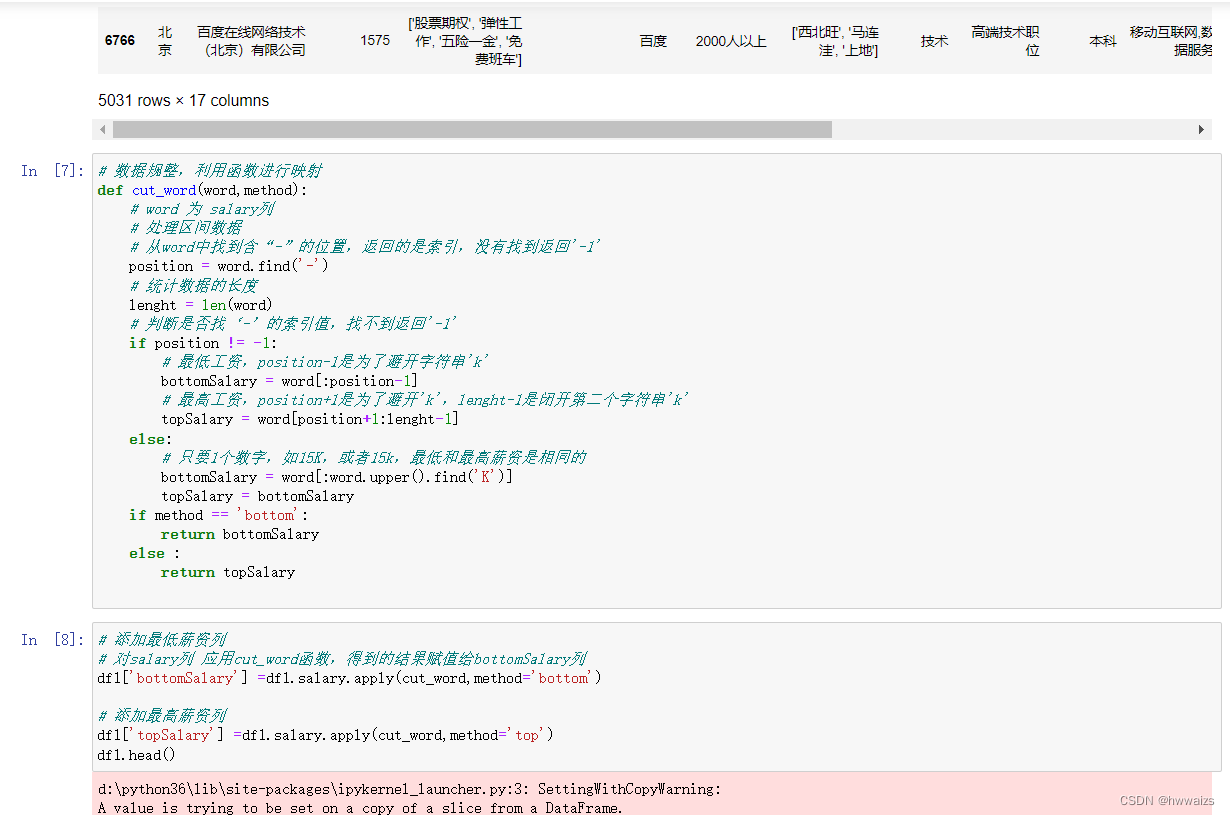Click the 'bottomSalary = word[:position-1]' line
The image size is (1230, 815).
click(x=289, y=381)
